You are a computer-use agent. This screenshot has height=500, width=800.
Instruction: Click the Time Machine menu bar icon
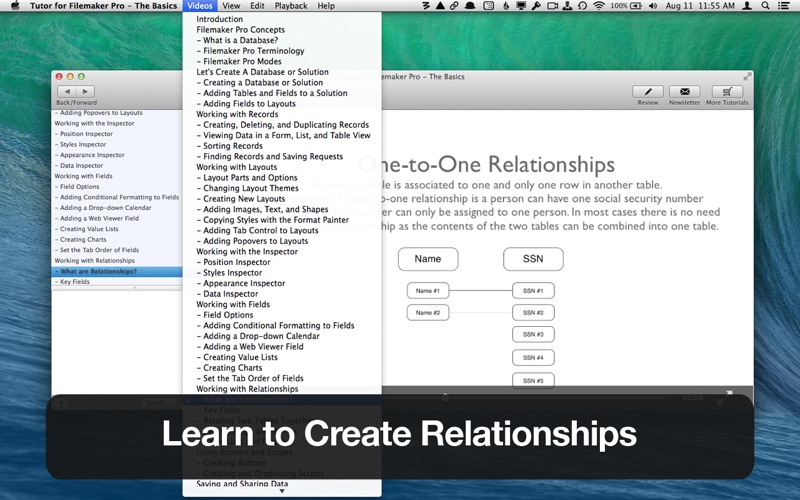tap(582, 6)
